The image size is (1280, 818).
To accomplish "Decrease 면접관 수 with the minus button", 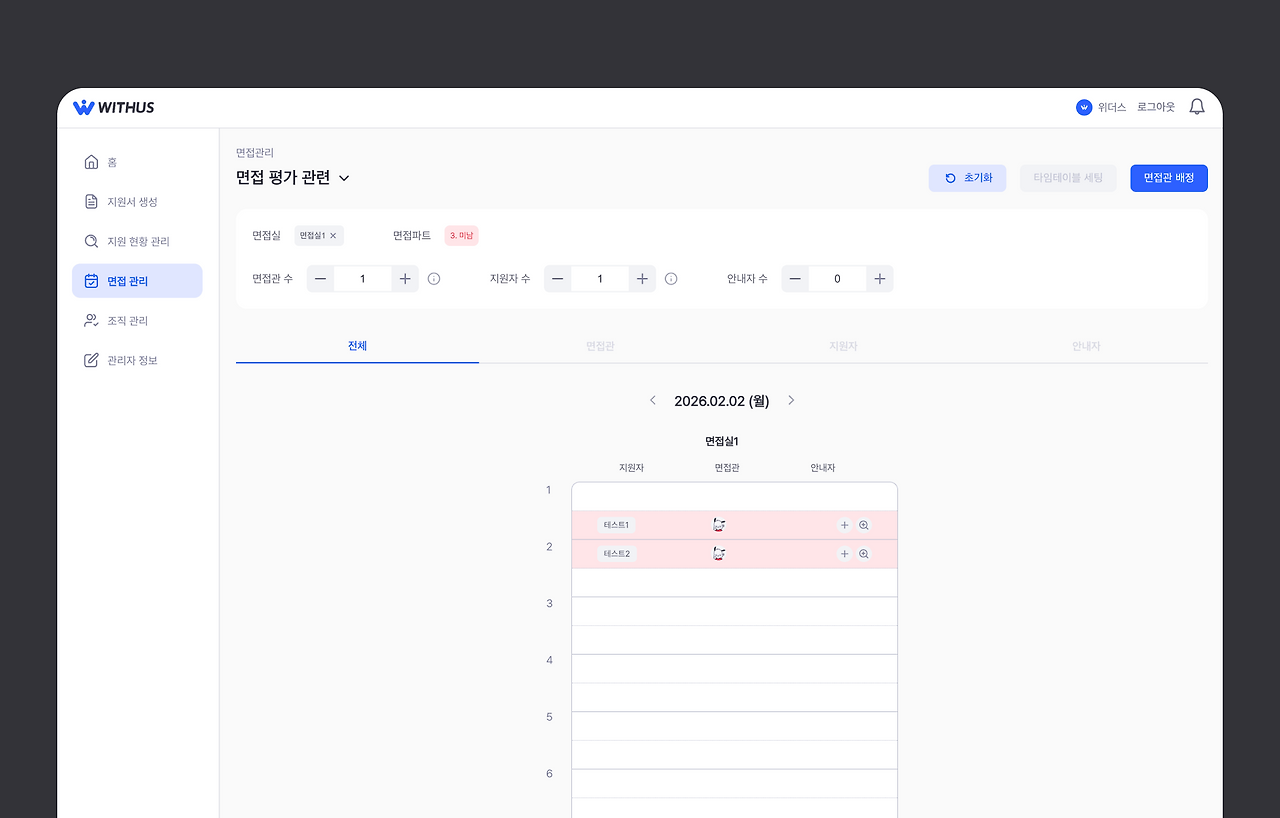I will pos(320,279).
